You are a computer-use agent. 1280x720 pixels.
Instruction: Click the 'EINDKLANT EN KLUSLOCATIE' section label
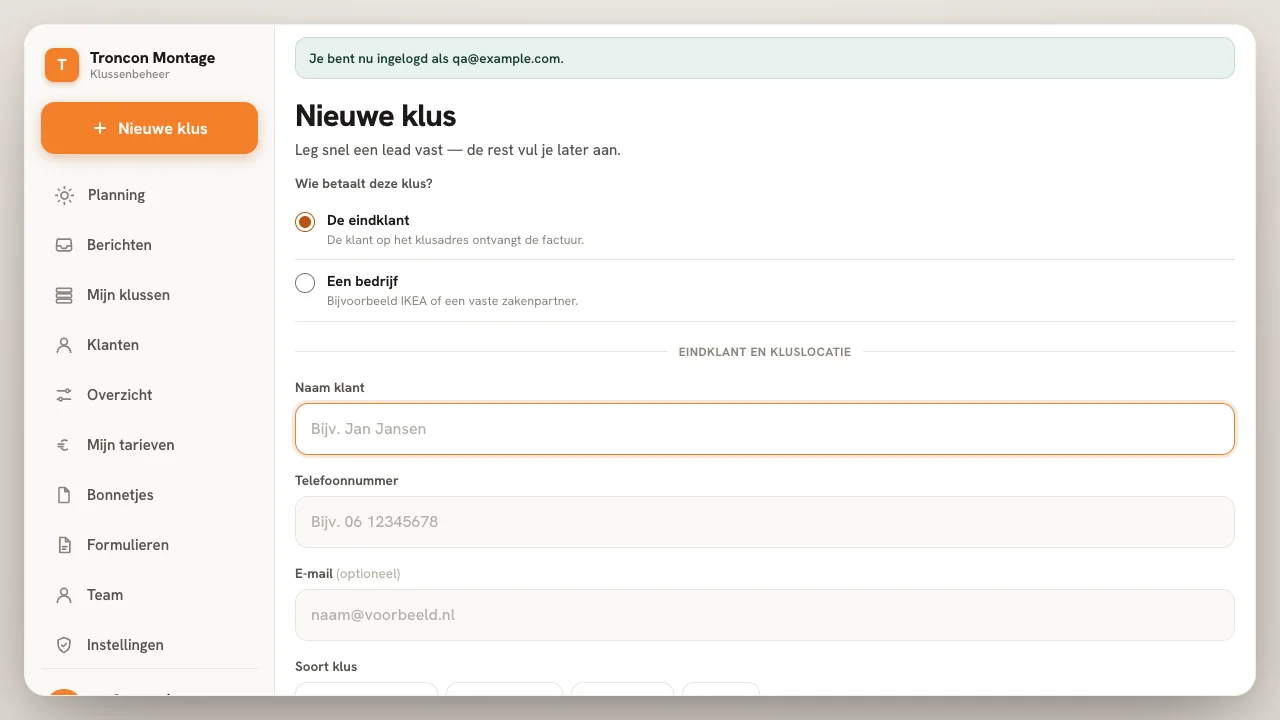[x=765, y=352]
